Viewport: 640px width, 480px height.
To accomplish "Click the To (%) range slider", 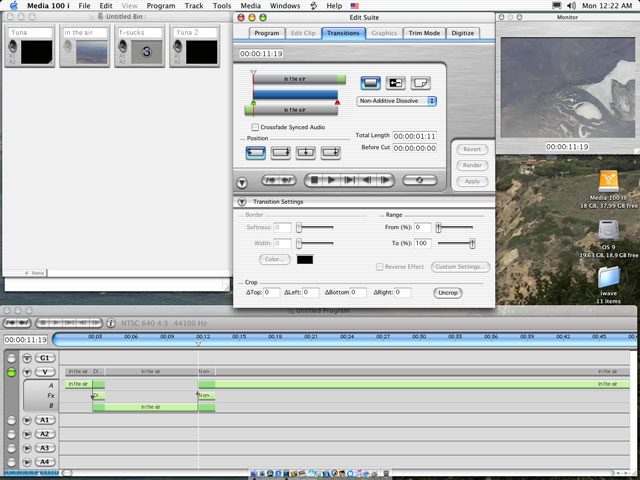I will point(472,243).
